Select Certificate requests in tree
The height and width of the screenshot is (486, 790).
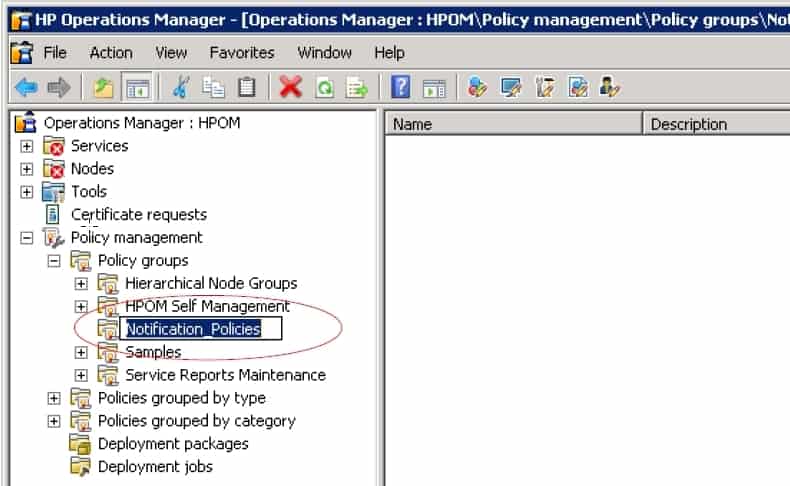[x=139, y=215]
